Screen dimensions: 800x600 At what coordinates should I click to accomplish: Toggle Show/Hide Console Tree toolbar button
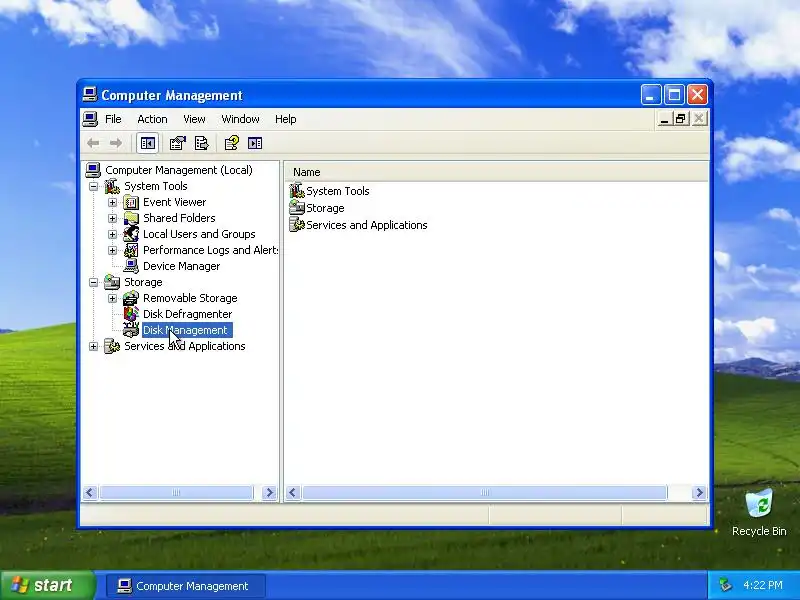(x=147, y=143)
